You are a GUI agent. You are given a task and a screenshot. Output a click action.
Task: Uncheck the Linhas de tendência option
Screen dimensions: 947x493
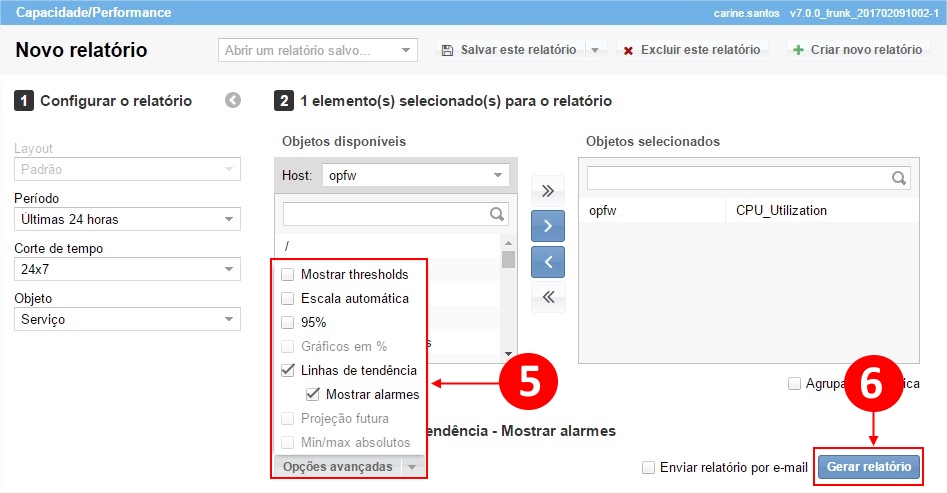(x=288, y=370)
